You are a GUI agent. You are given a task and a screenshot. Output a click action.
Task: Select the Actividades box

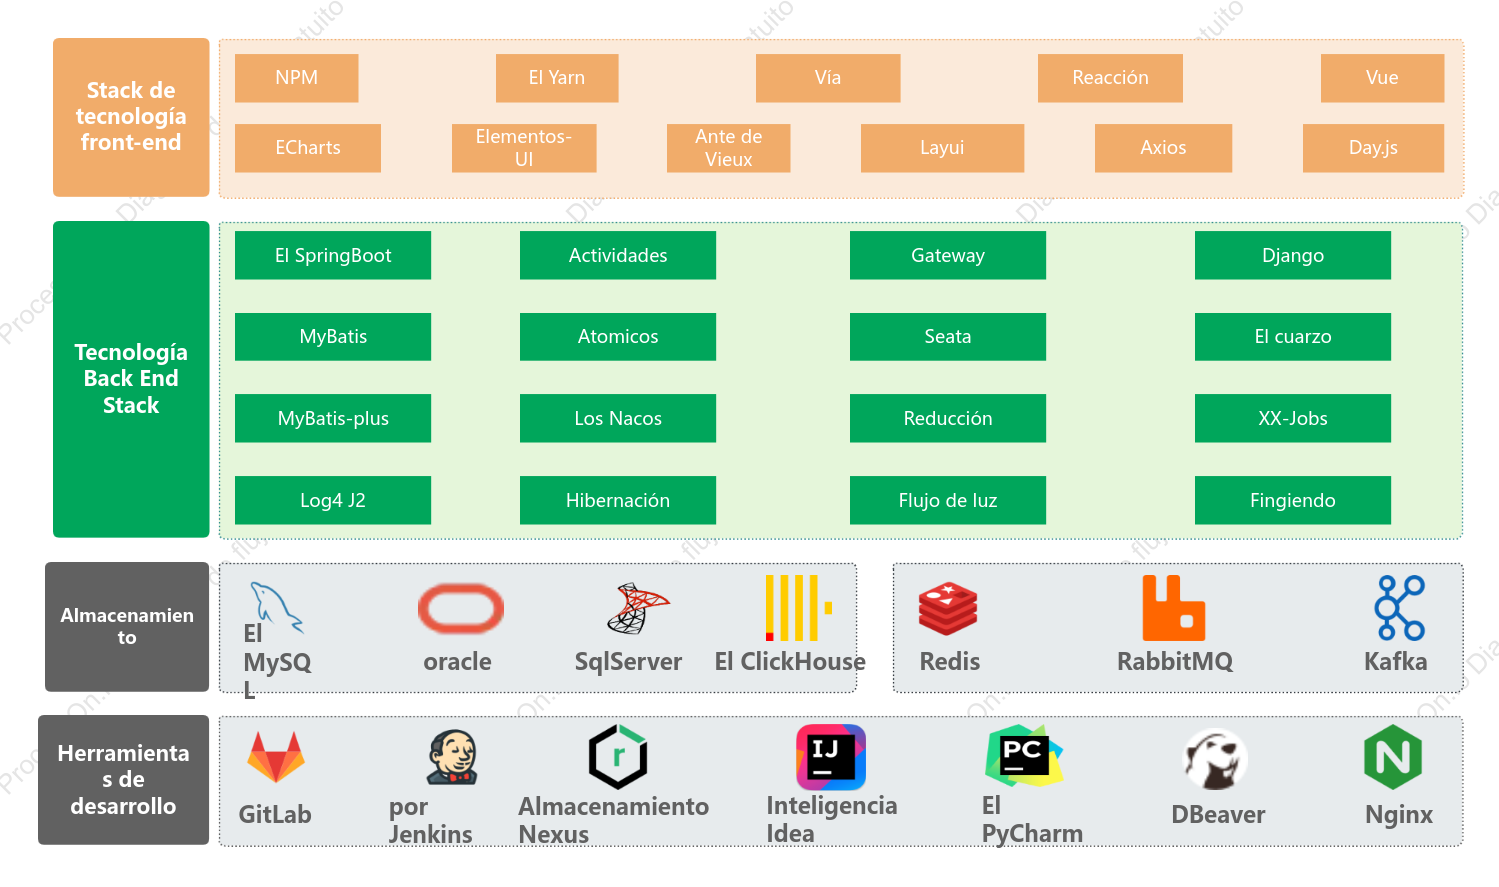pyautogui.click(x=618, y=255)
